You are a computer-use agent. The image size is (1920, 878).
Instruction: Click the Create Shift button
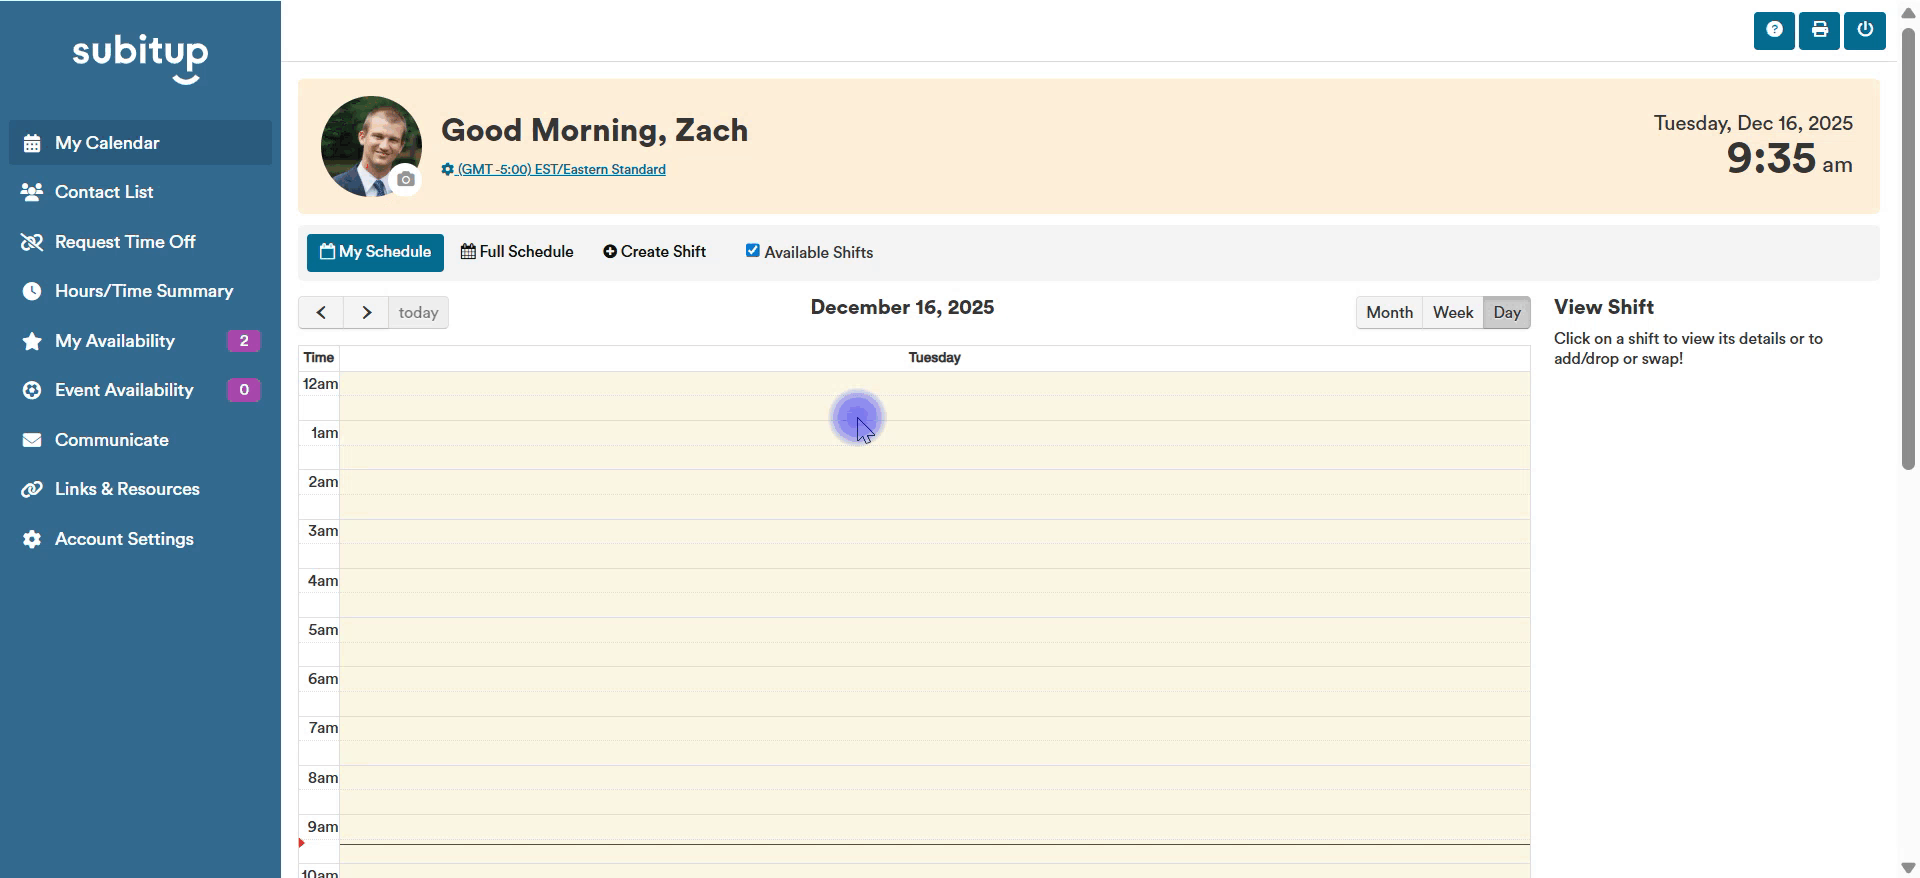pyautogui.click(x=654, y=252)
